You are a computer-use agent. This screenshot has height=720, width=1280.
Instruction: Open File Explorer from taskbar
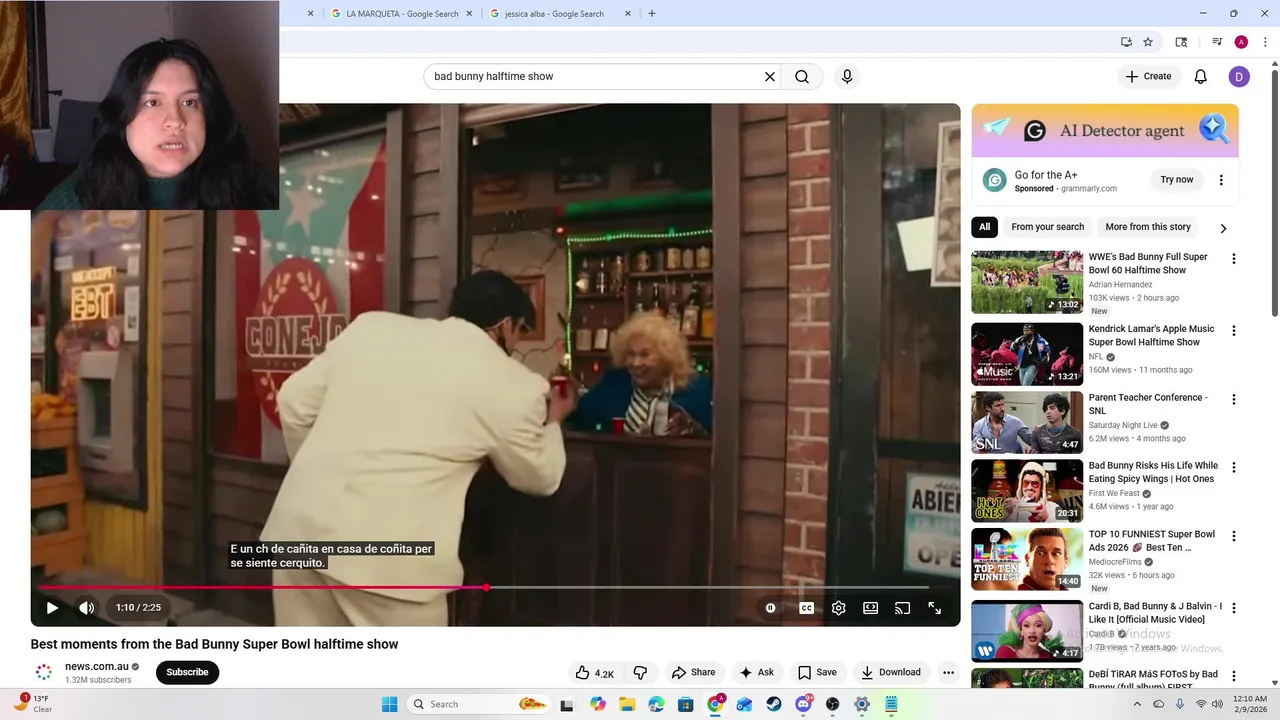coord(626,704)
